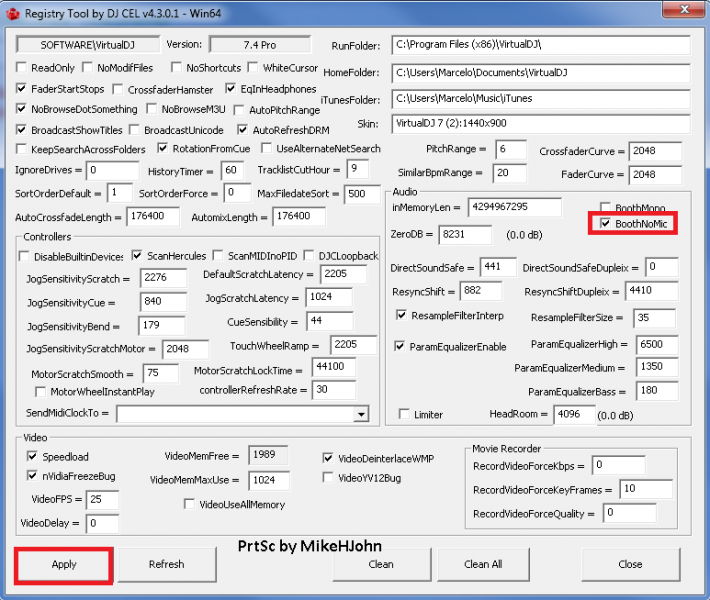Click the Skin input field
Viewport: 710px width, 600px height.
coord(541,123)
